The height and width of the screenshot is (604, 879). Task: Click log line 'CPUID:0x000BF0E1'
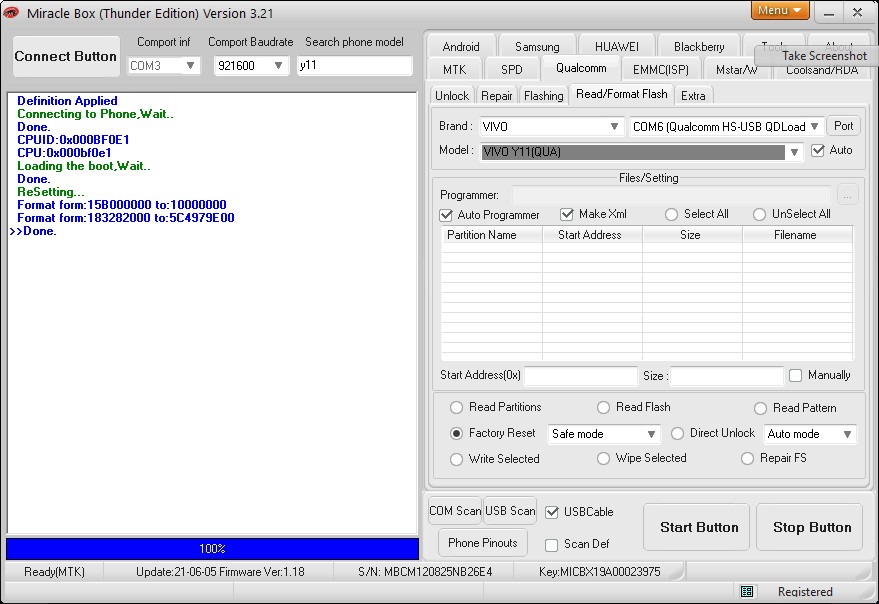(73, 140)
